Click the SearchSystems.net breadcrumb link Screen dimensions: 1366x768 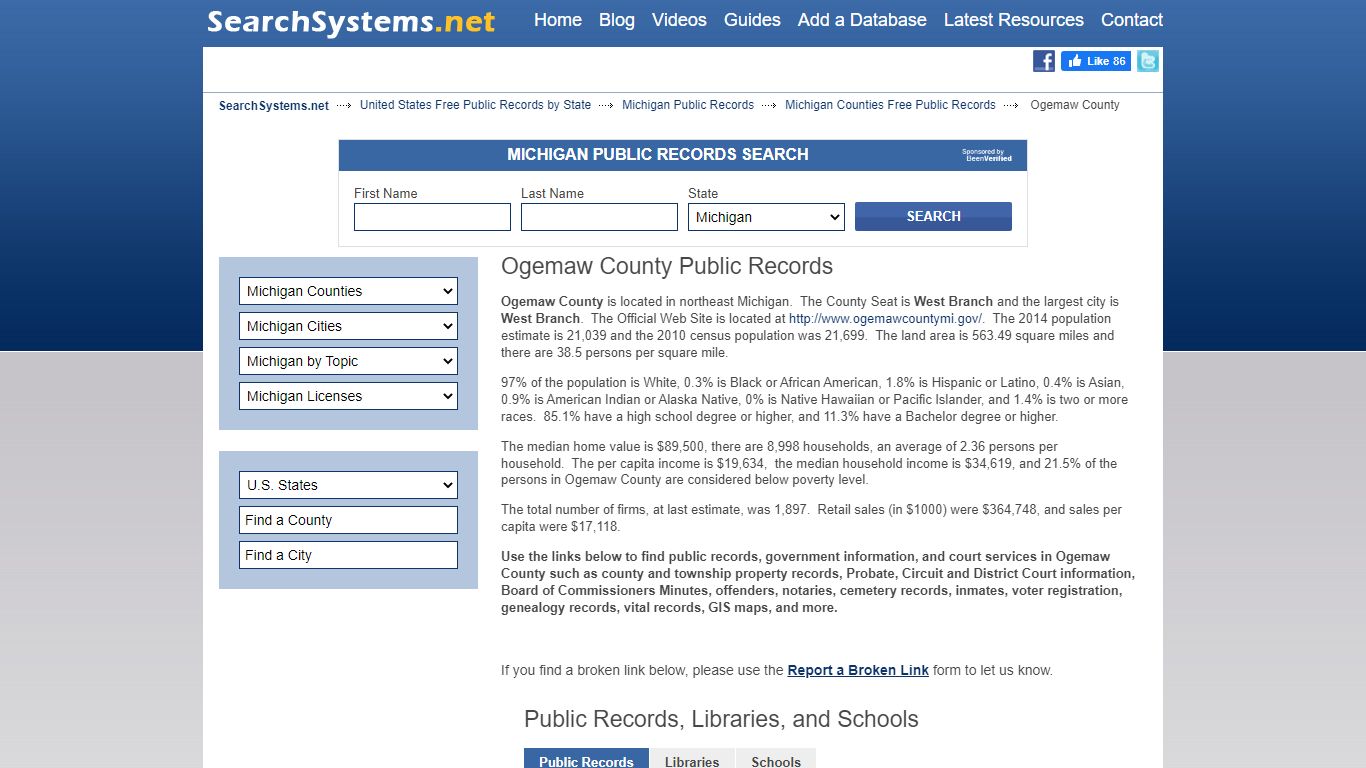274,105
